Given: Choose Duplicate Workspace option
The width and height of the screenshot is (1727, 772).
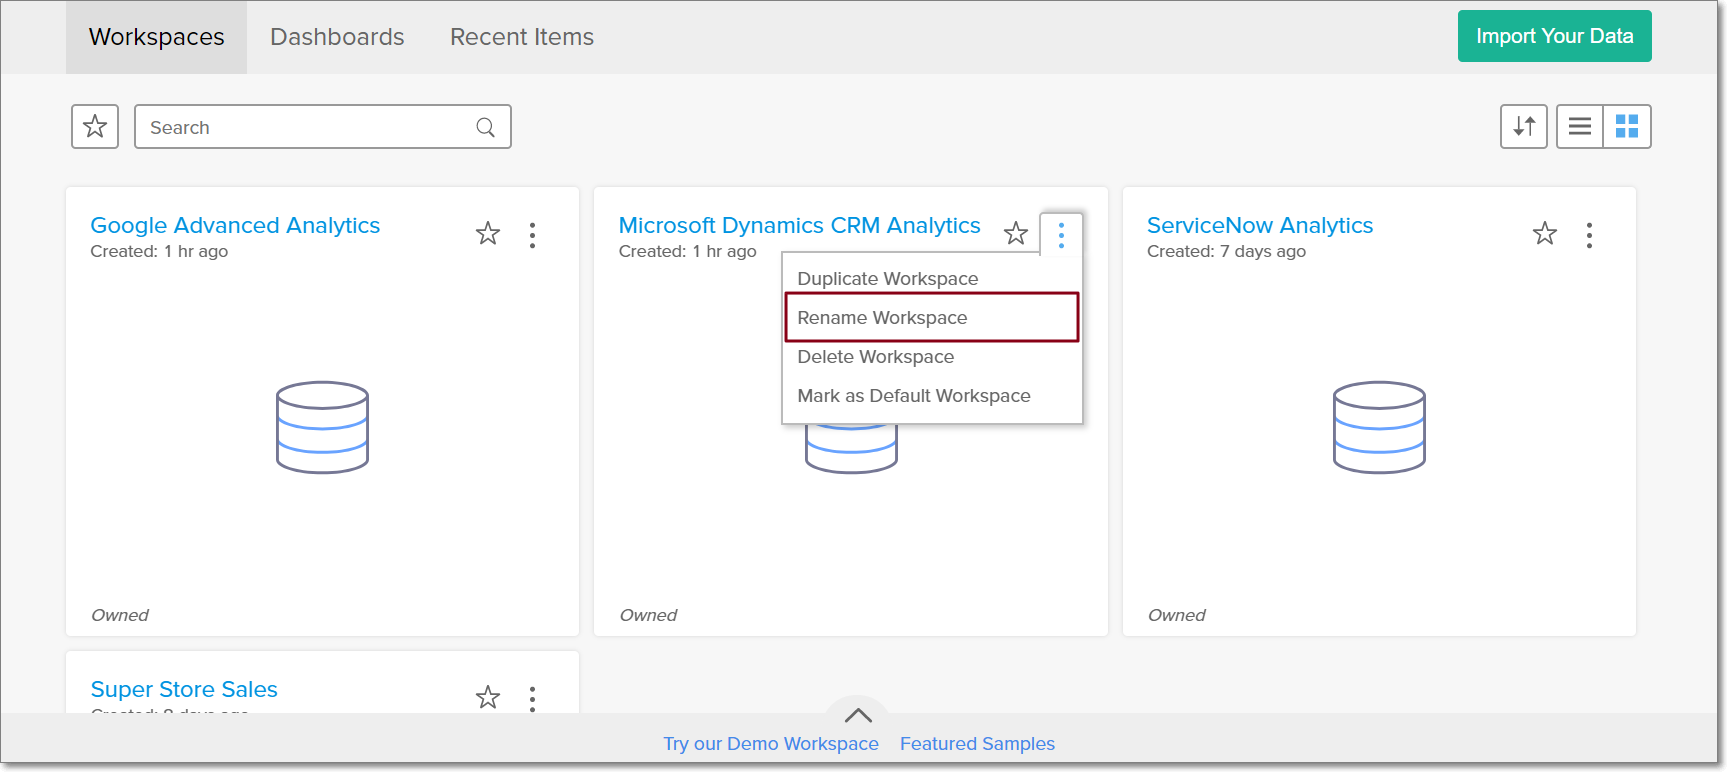Looking at the screenshot, I should pos(887,279).
